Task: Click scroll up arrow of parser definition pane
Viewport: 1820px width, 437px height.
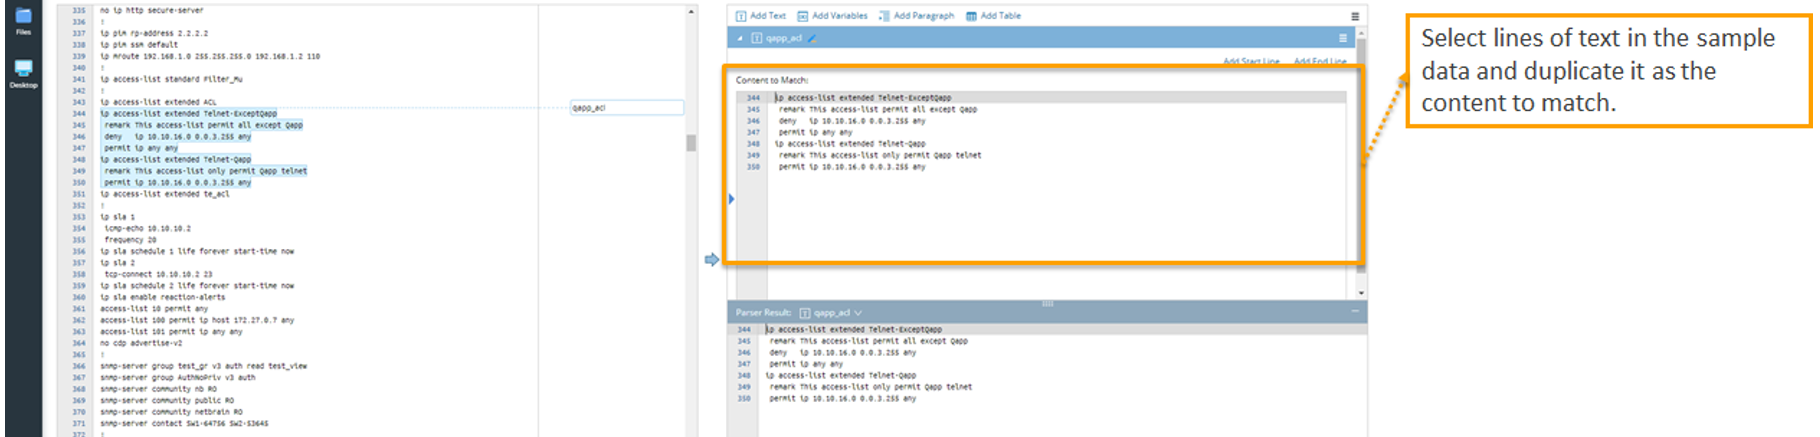Action: tap(1361, 33)
